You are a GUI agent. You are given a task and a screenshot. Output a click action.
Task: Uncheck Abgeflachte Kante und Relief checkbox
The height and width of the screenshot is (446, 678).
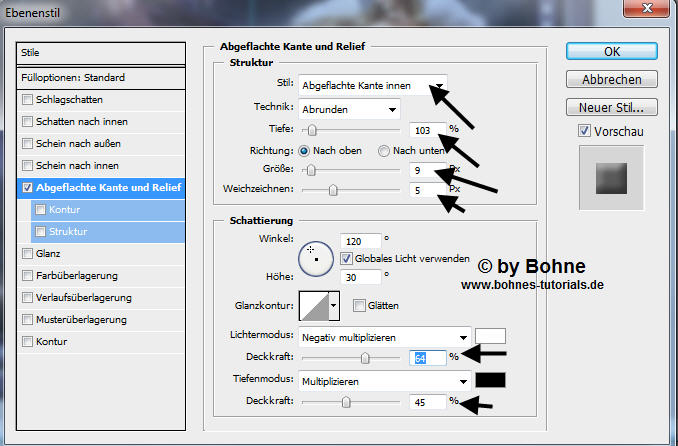27,187
